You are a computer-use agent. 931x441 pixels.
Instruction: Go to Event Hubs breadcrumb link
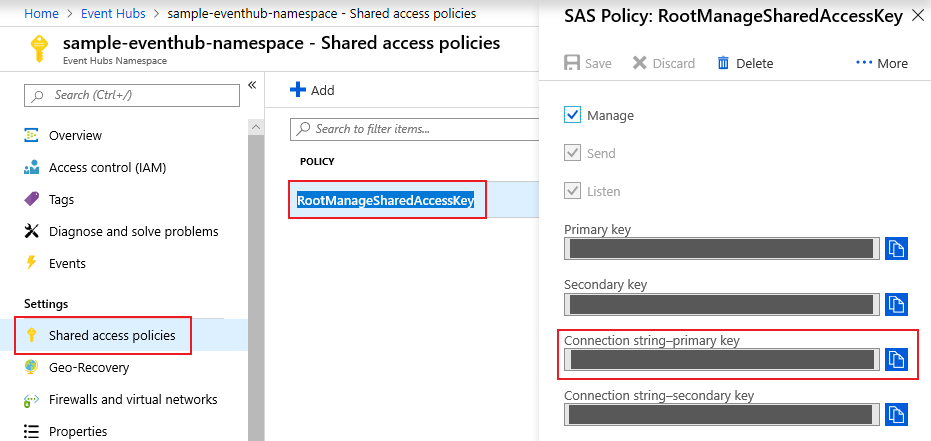[113, 13]
